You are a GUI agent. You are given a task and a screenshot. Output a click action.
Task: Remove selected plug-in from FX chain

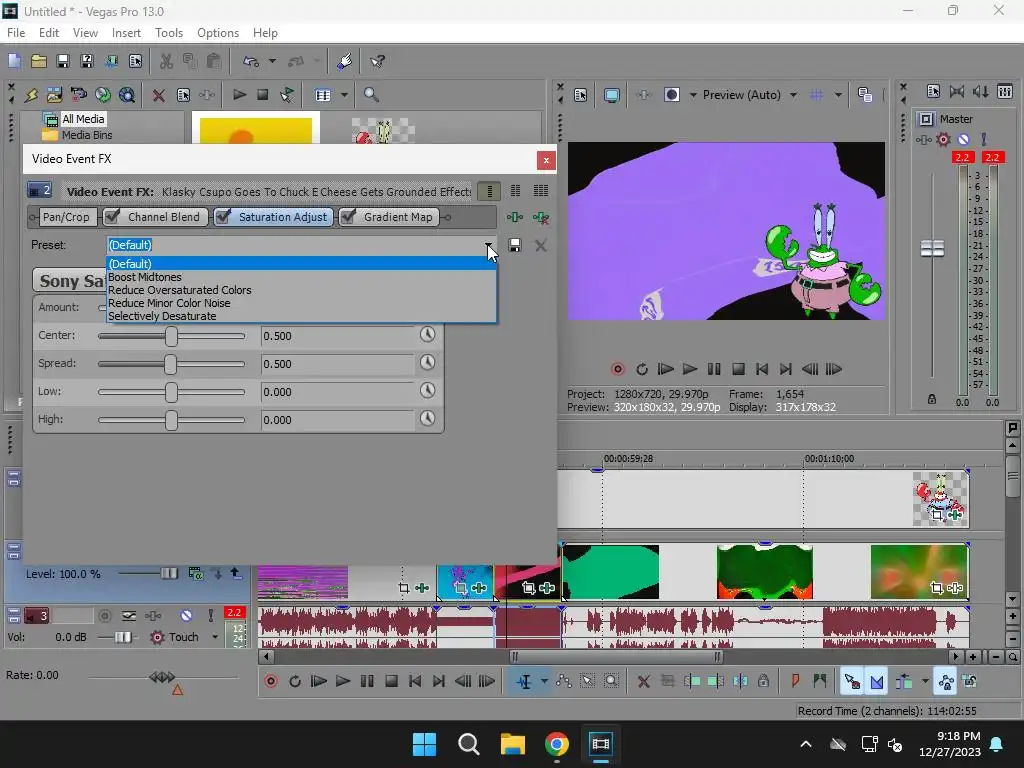click(x=540, y=217)
